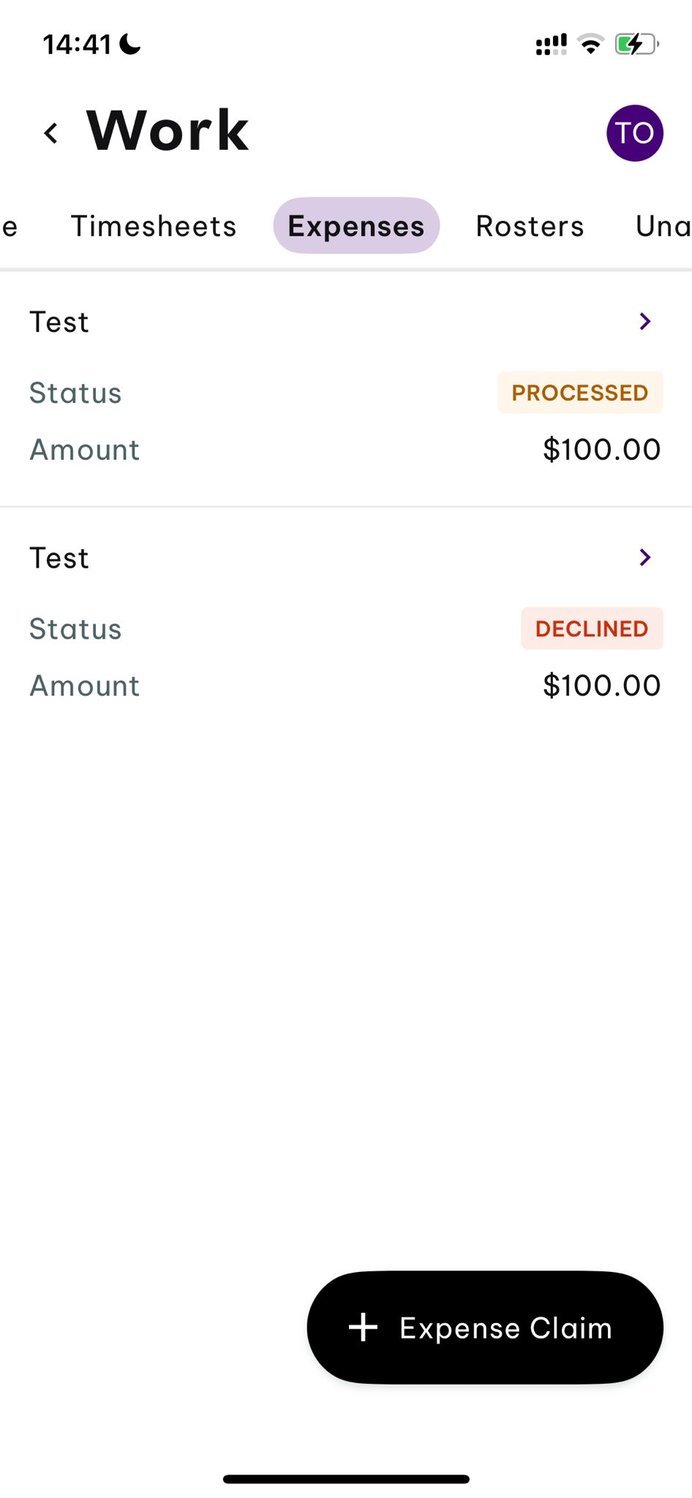This screenshot has width=692, height=1498.
Task: Switch to the Timesheets tab
Action: point(153,226)
